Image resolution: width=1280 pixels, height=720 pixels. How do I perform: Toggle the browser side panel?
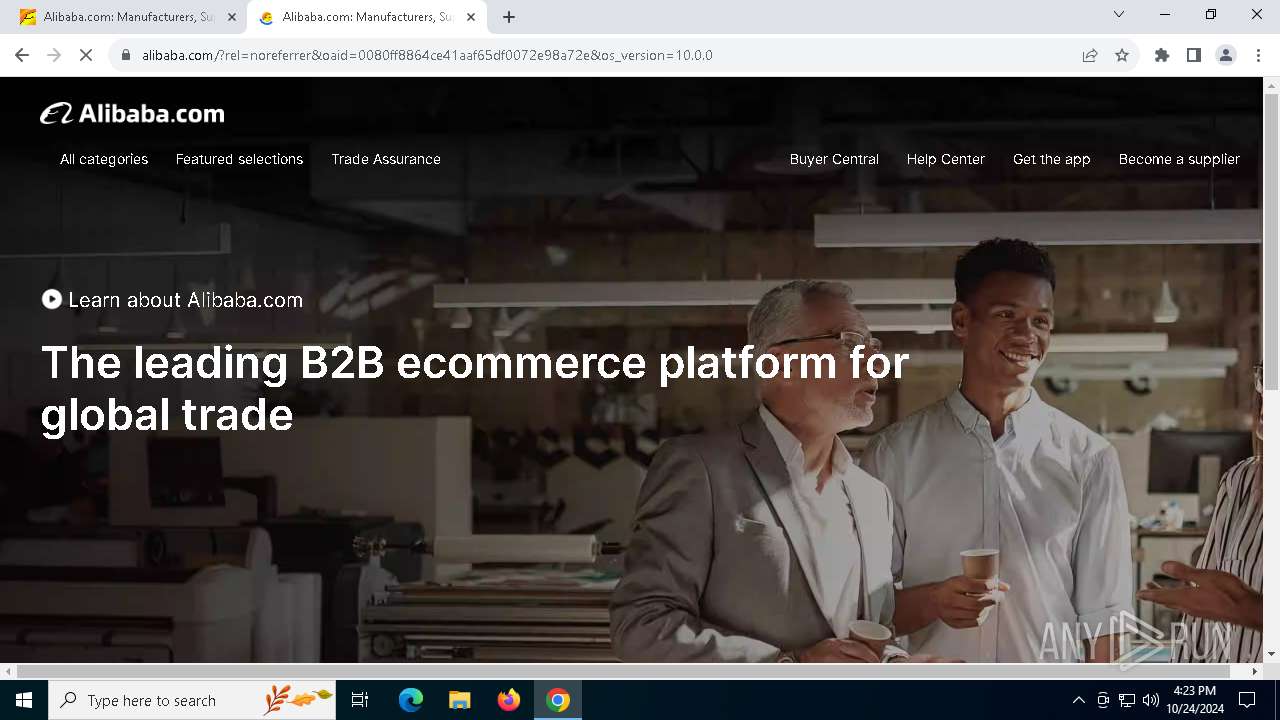(1194, 55)
